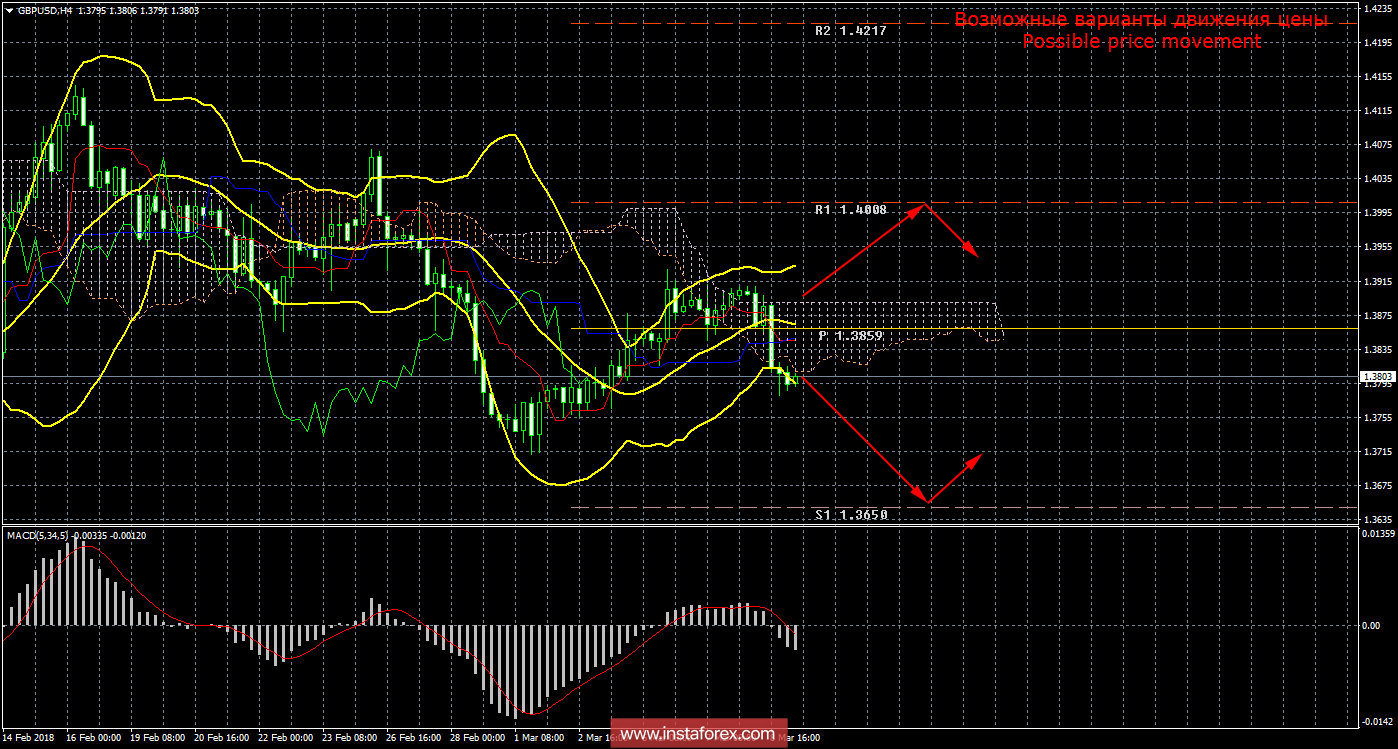Click the 14 Feb 2018 date label
The height and width of the screenshot is (749, 1398).
pyautogui.click(x=30, y=738)
